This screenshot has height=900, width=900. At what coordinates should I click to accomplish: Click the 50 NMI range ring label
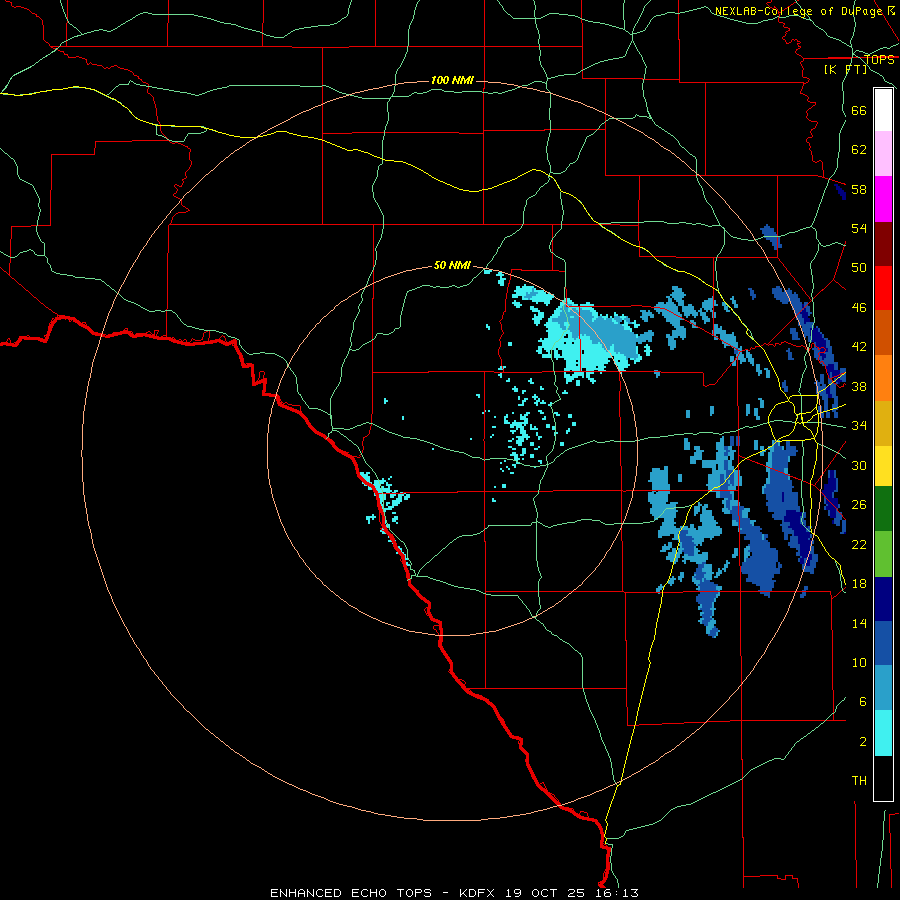click(452, 265)
